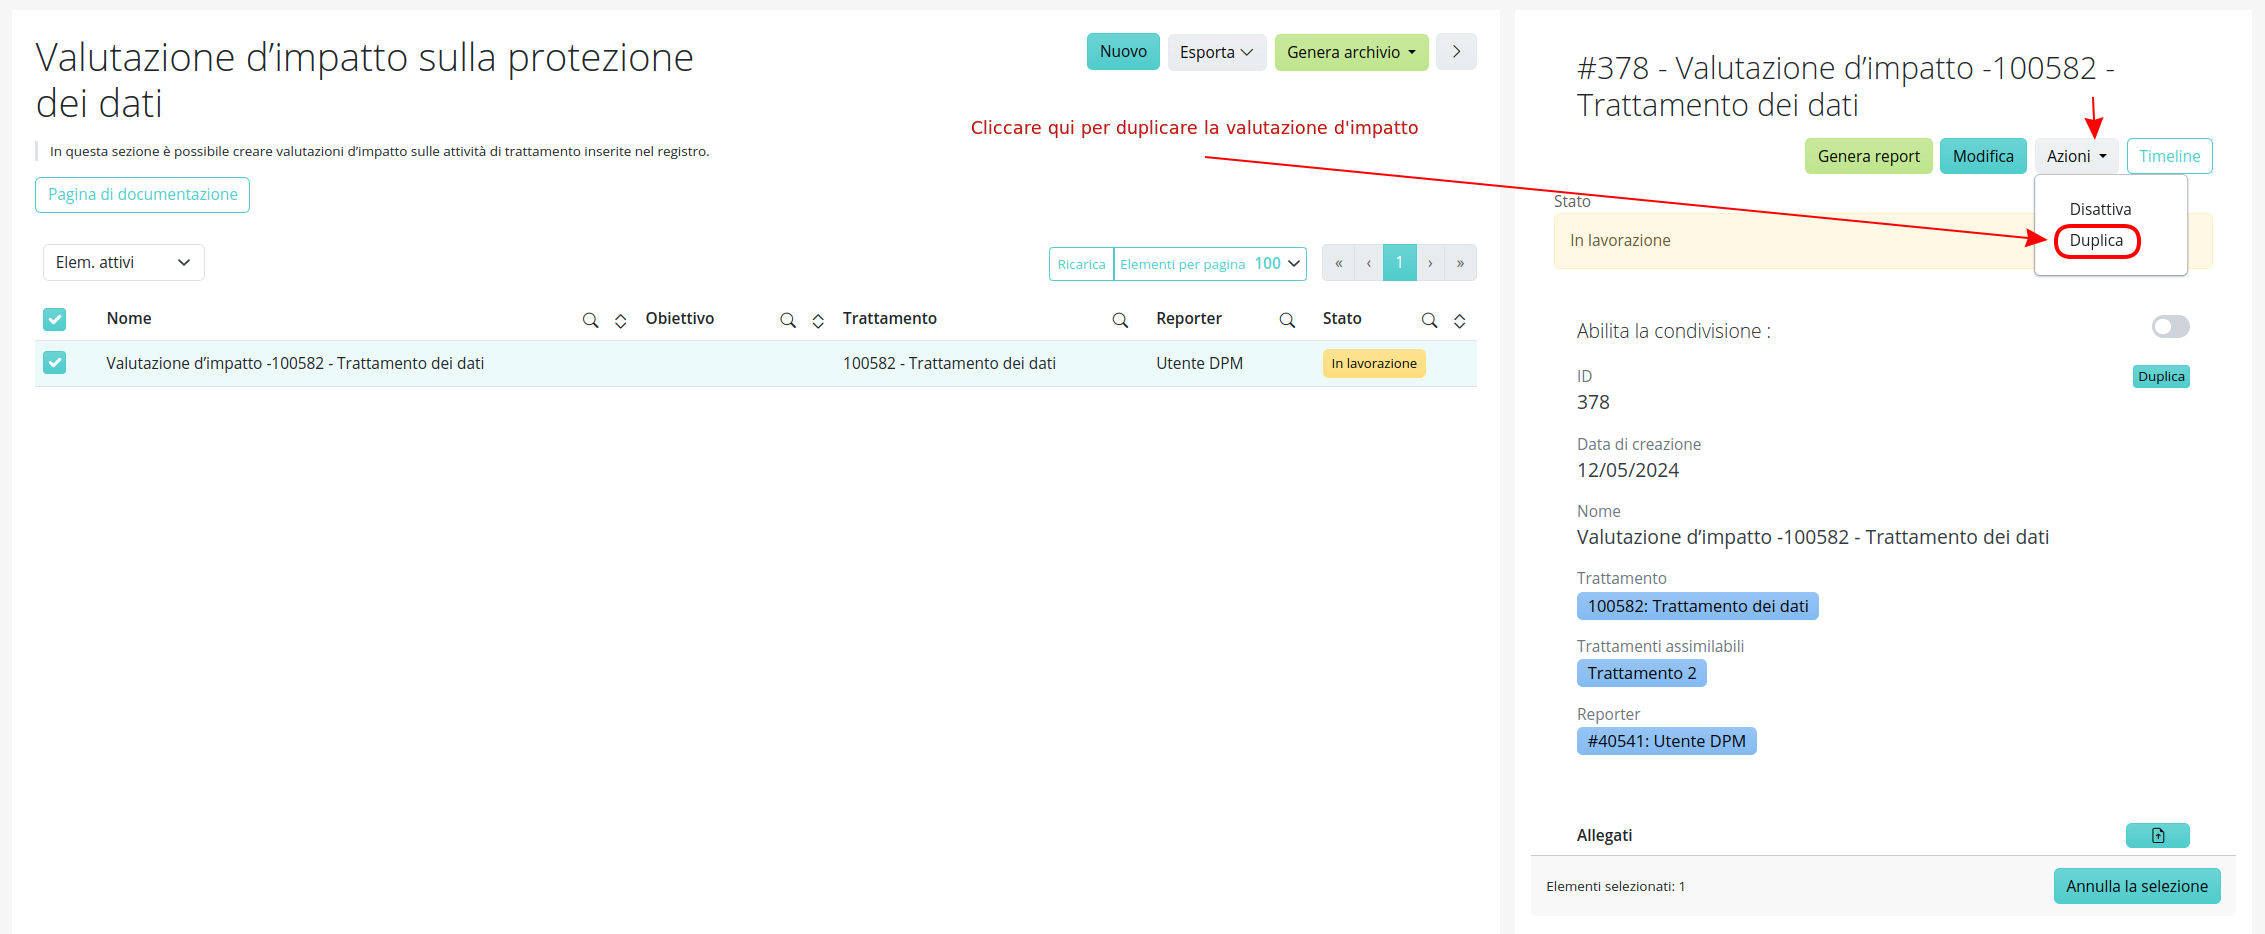2265x934 pixels.
Task: Search in the Nome column
Action: 590,320
